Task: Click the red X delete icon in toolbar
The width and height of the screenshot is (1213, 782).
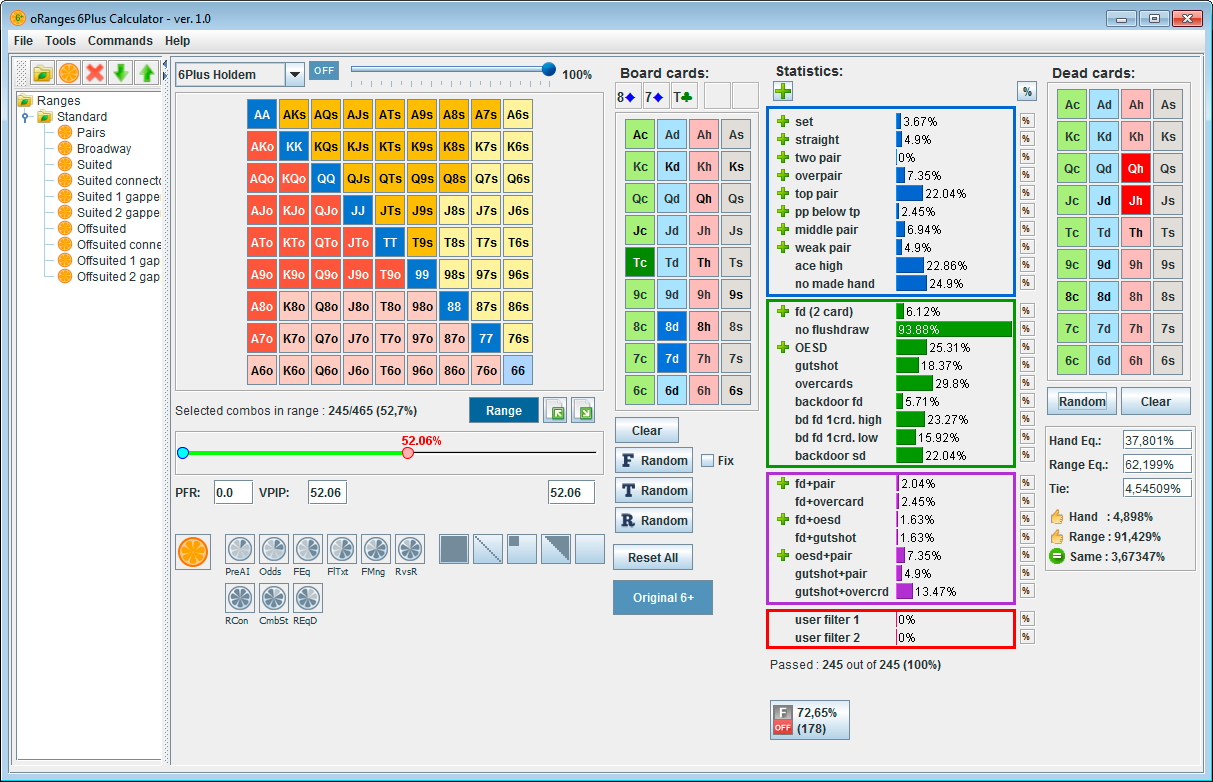Action: pyautogui.click(x=95, y=72)
